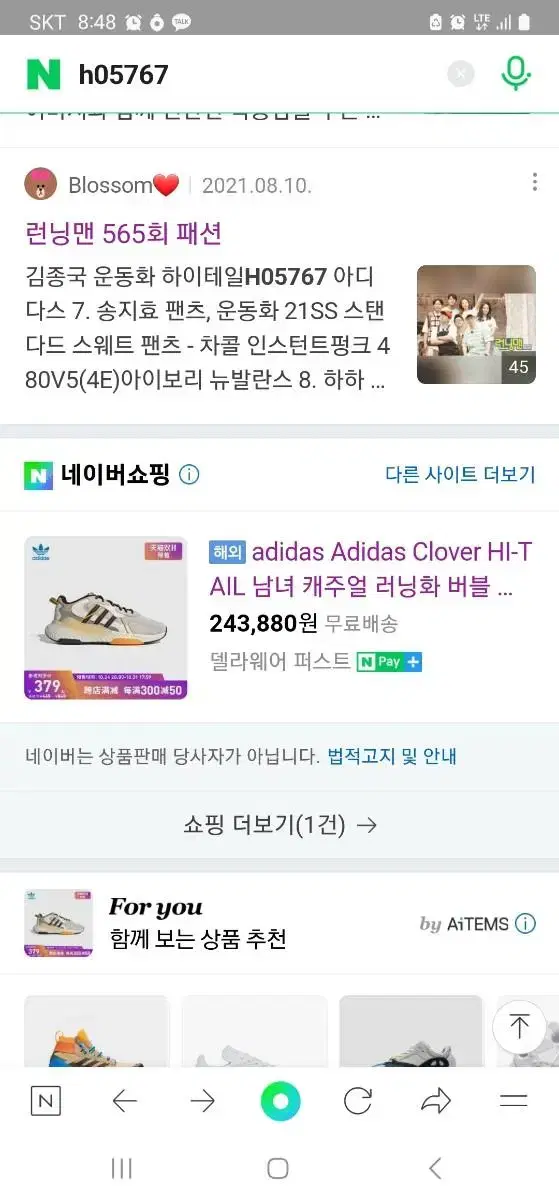Open the 다른 사이트 더보기 link
Screen dimensions: 559x1200
tap(461, 474)
